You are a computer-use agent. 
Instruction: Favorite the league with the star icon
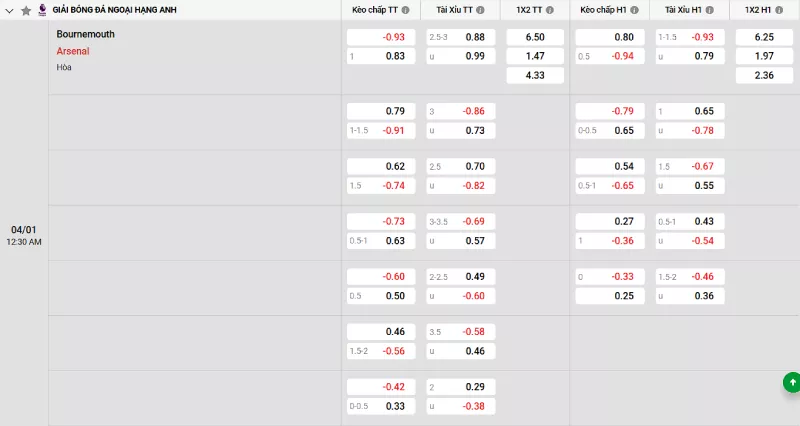click(26, 10)
